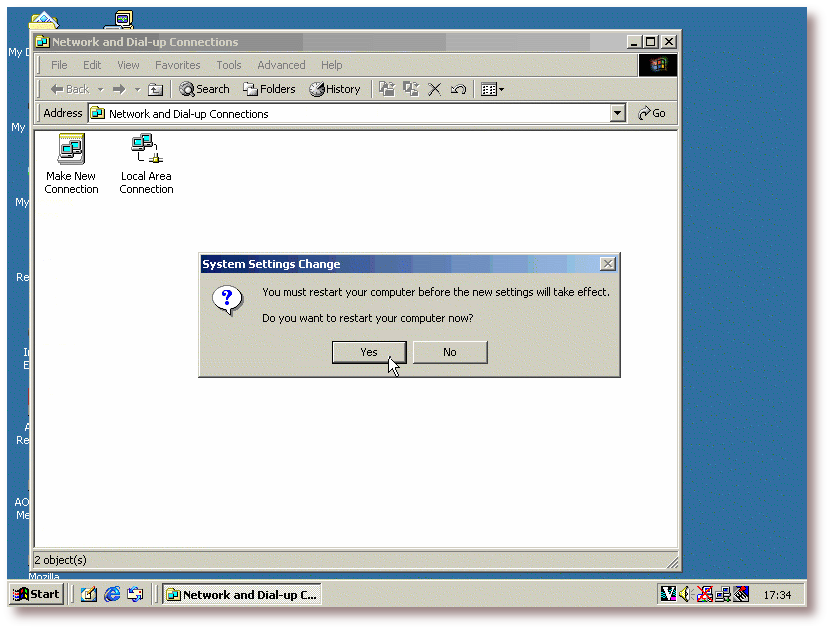Click the Undo toolbar icon

click(458, 89)
